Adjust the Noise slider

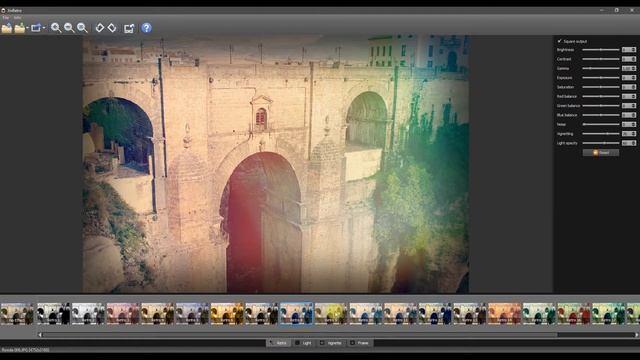click(x=601, y=124)
